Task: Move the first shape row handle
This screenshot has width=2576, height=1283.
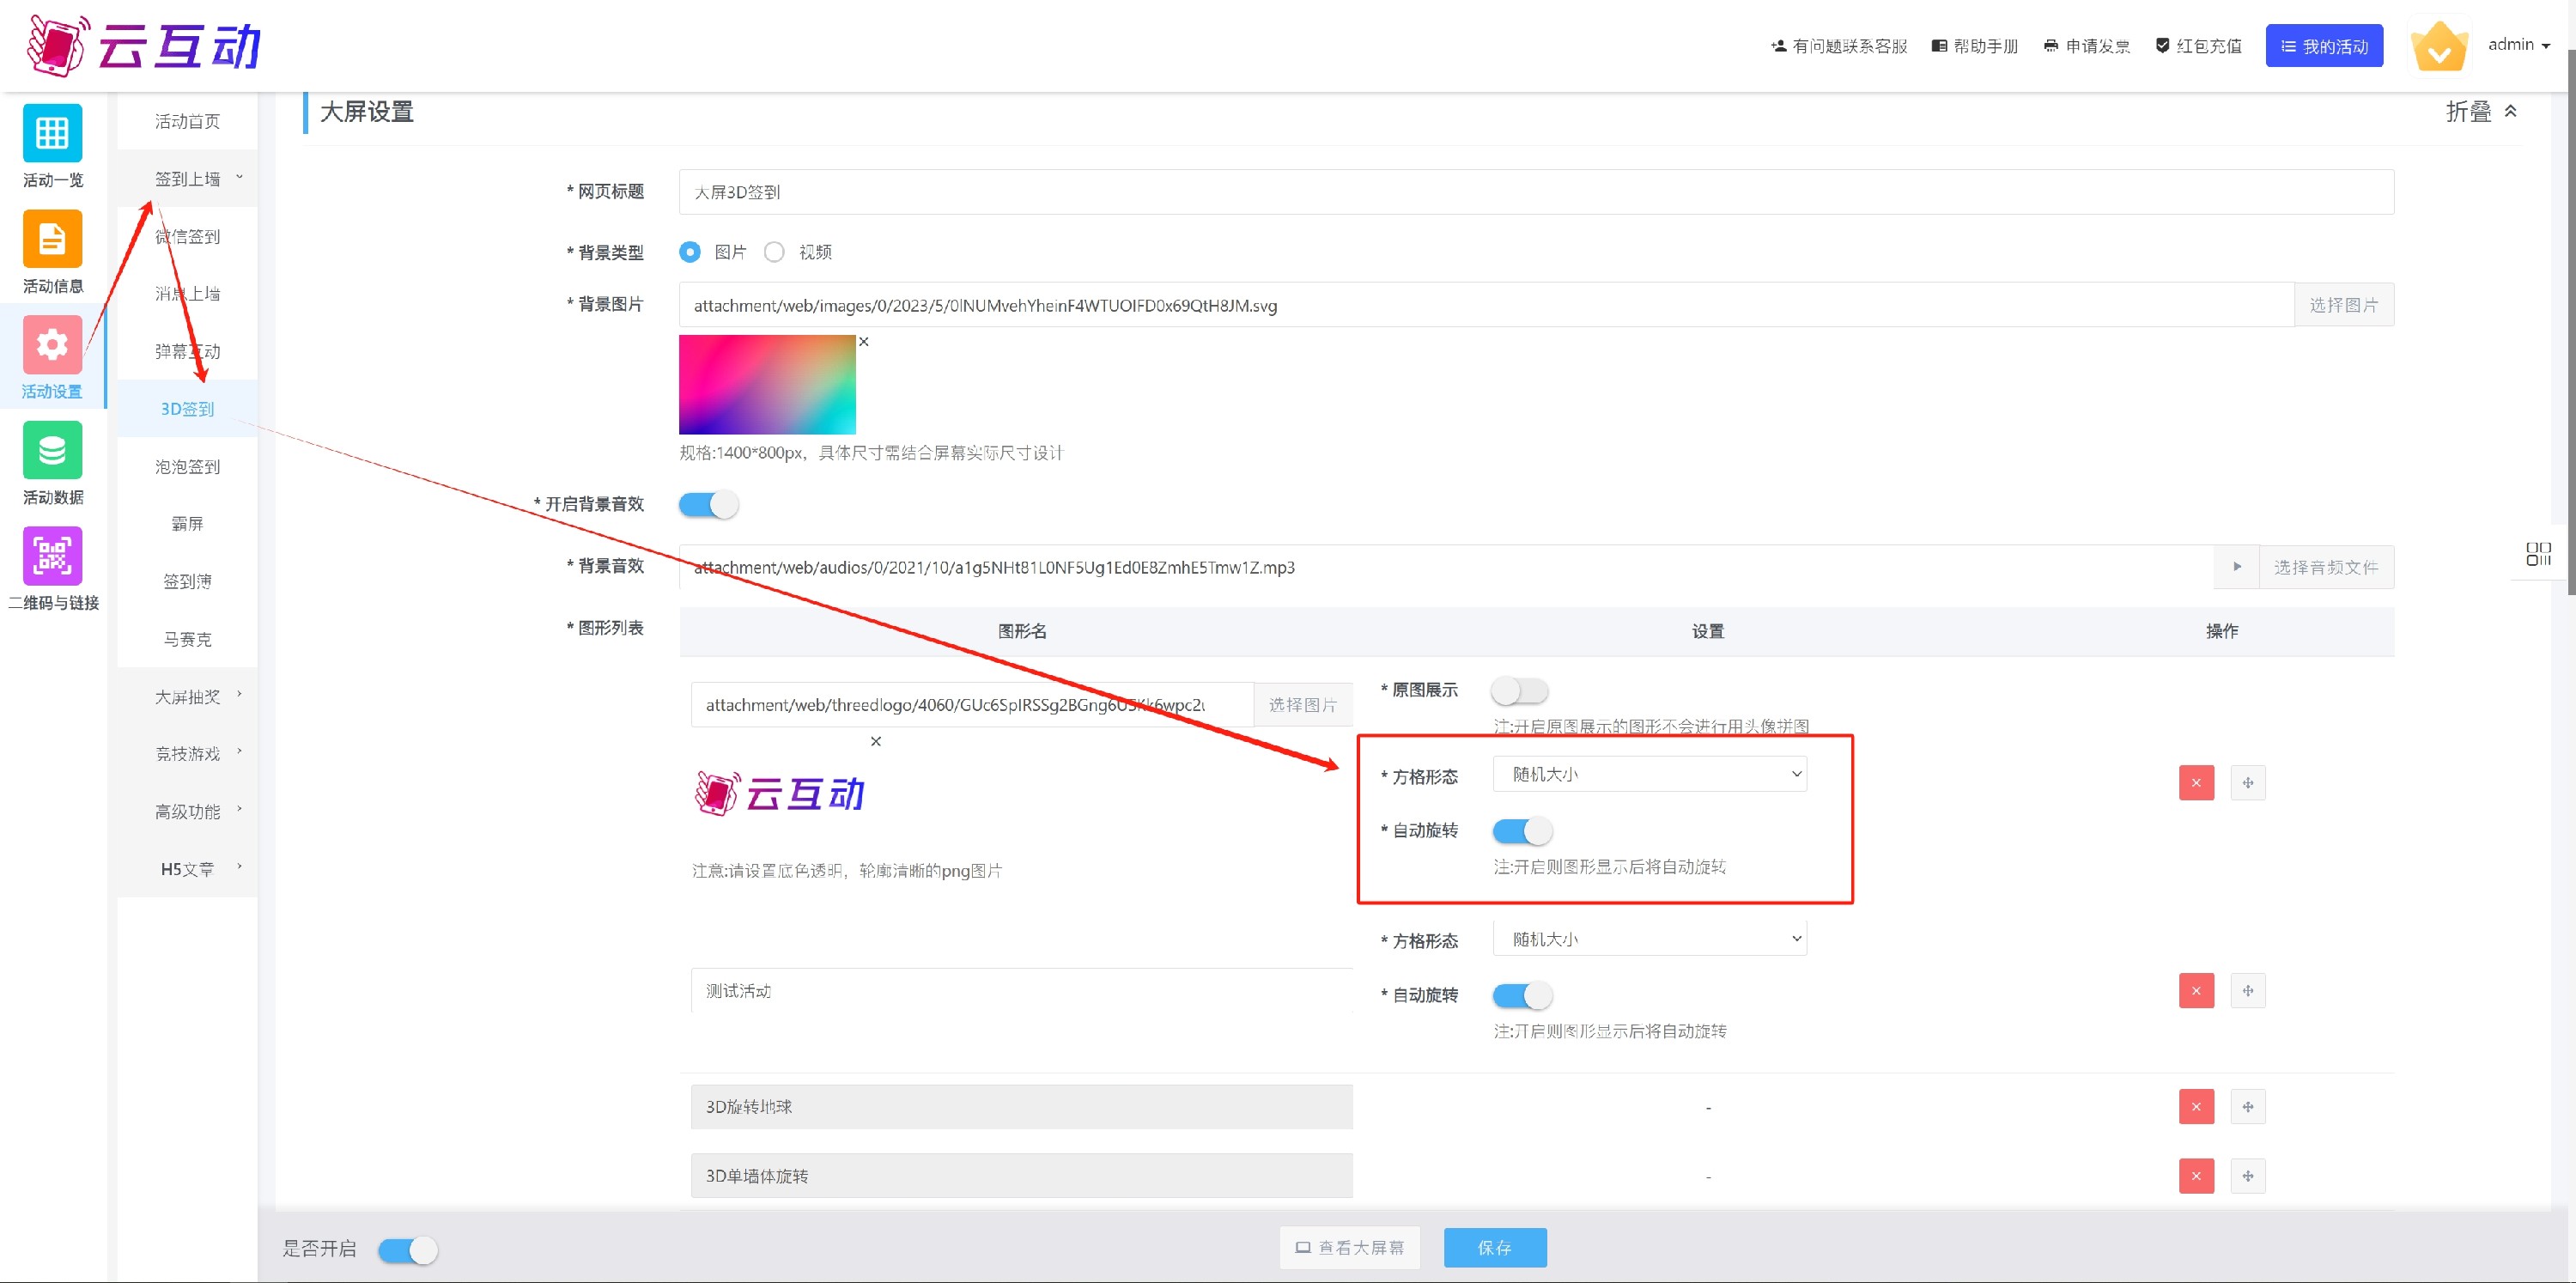Action: point(2248,783)
